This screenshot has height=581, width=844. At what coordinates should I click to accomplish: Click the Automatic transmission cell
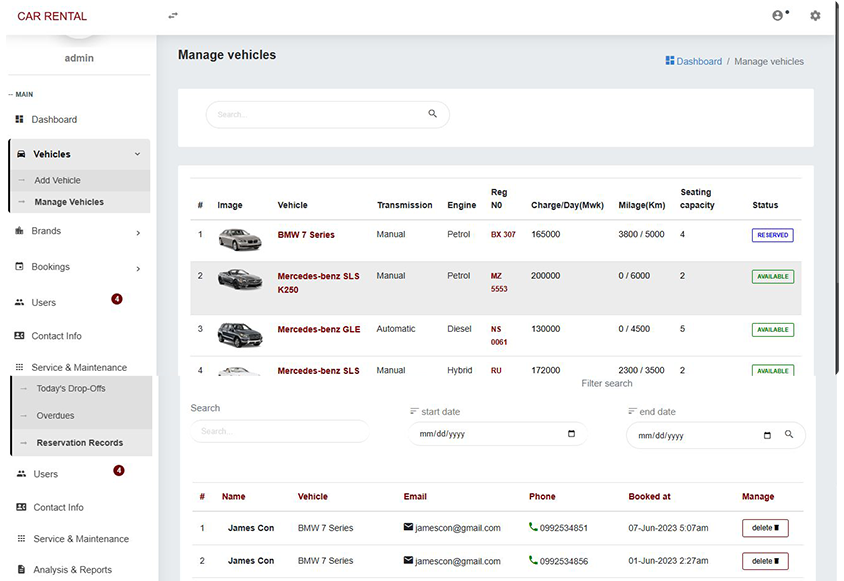396,328
